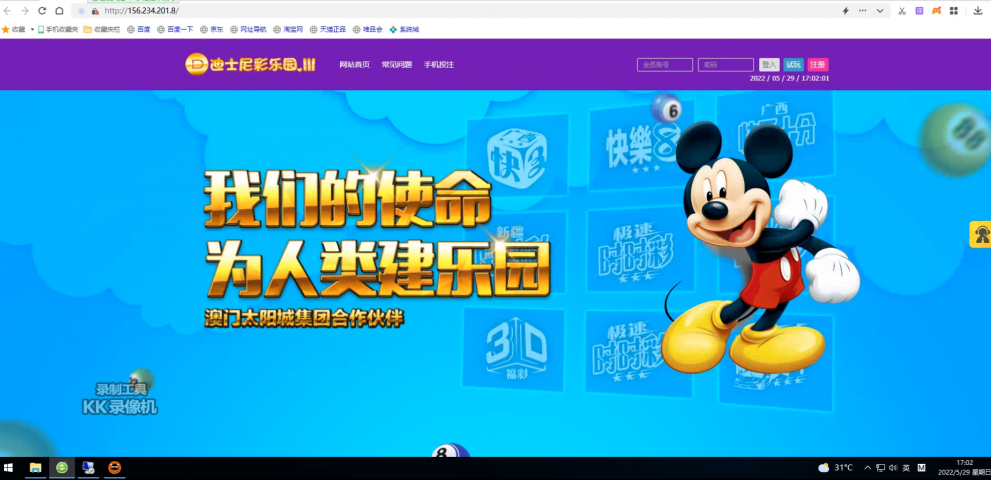Open the computer monitor app in taskbar
991x480 pixels.
(x=88, y=468)
